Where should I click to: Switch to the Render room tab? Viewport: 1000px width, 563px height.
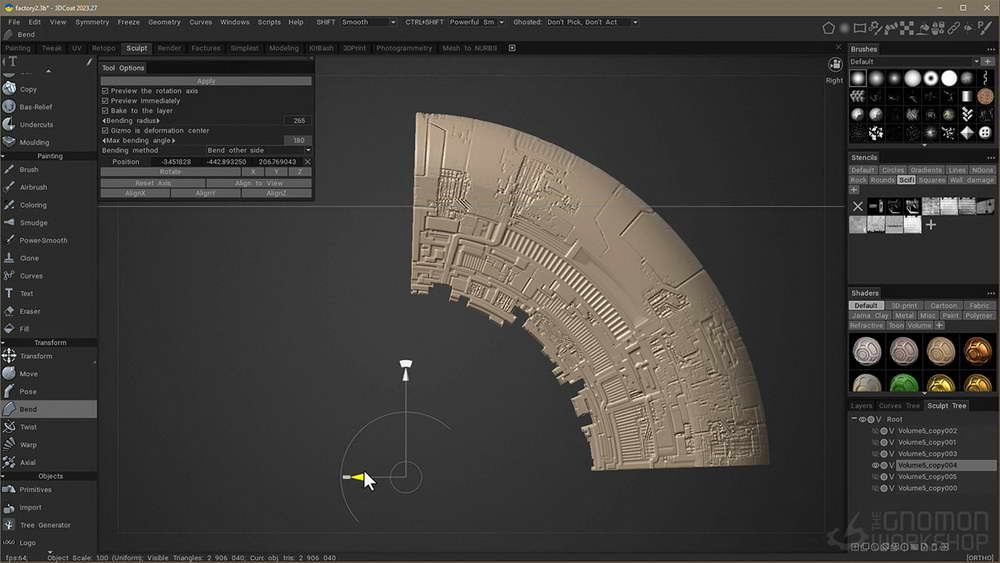[x=169, y=48]
